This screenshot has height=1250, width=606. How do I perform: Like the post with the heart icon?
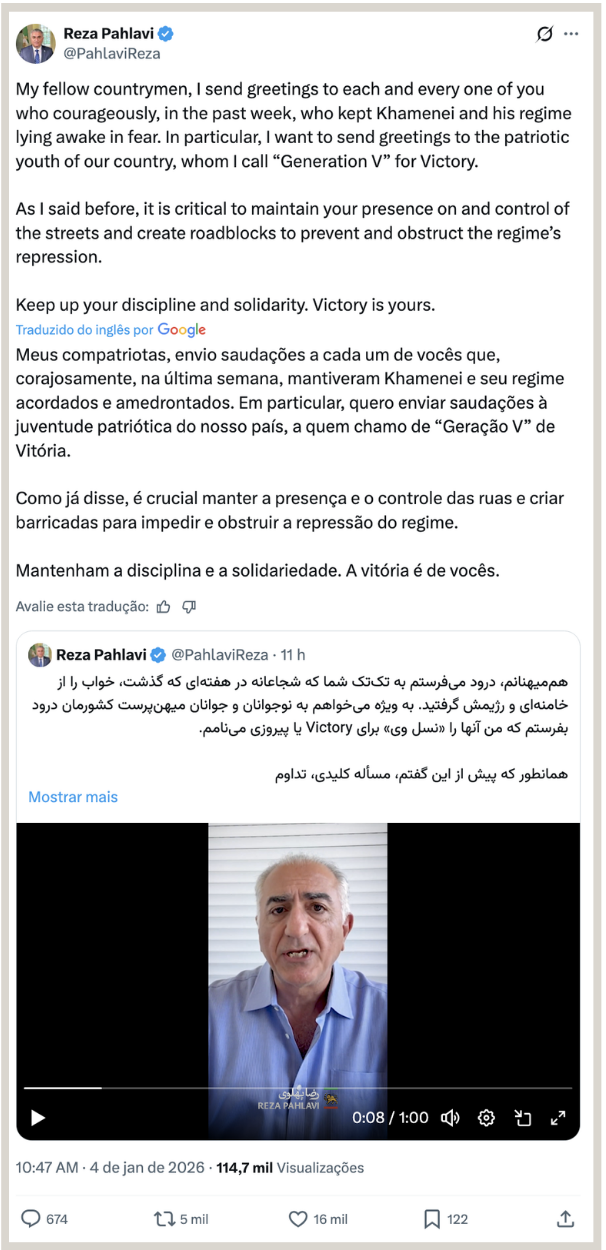[x=297, y=1219]
